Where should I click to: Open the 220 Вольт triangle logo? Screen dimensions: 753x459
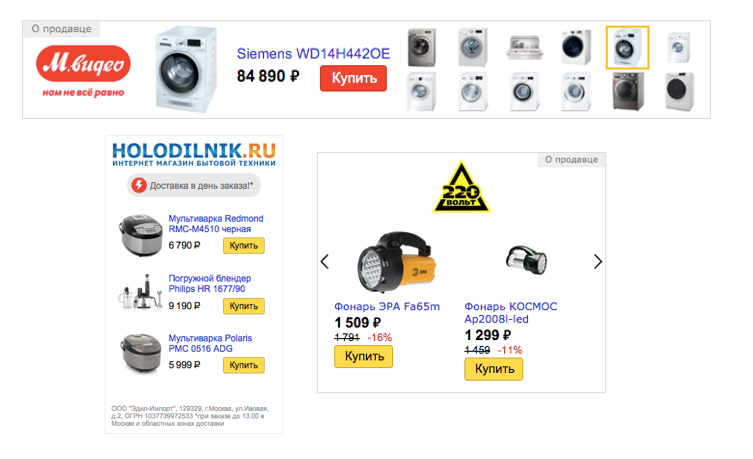461,187
